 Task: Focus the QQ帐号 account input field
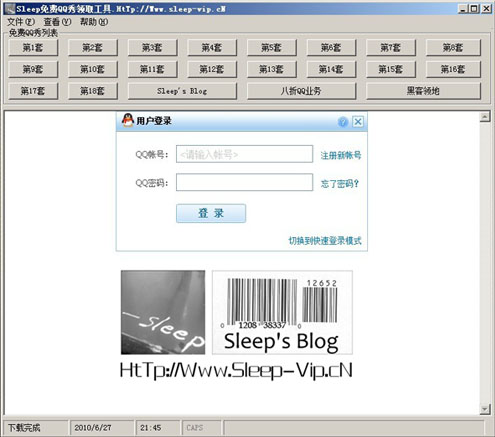244,154
